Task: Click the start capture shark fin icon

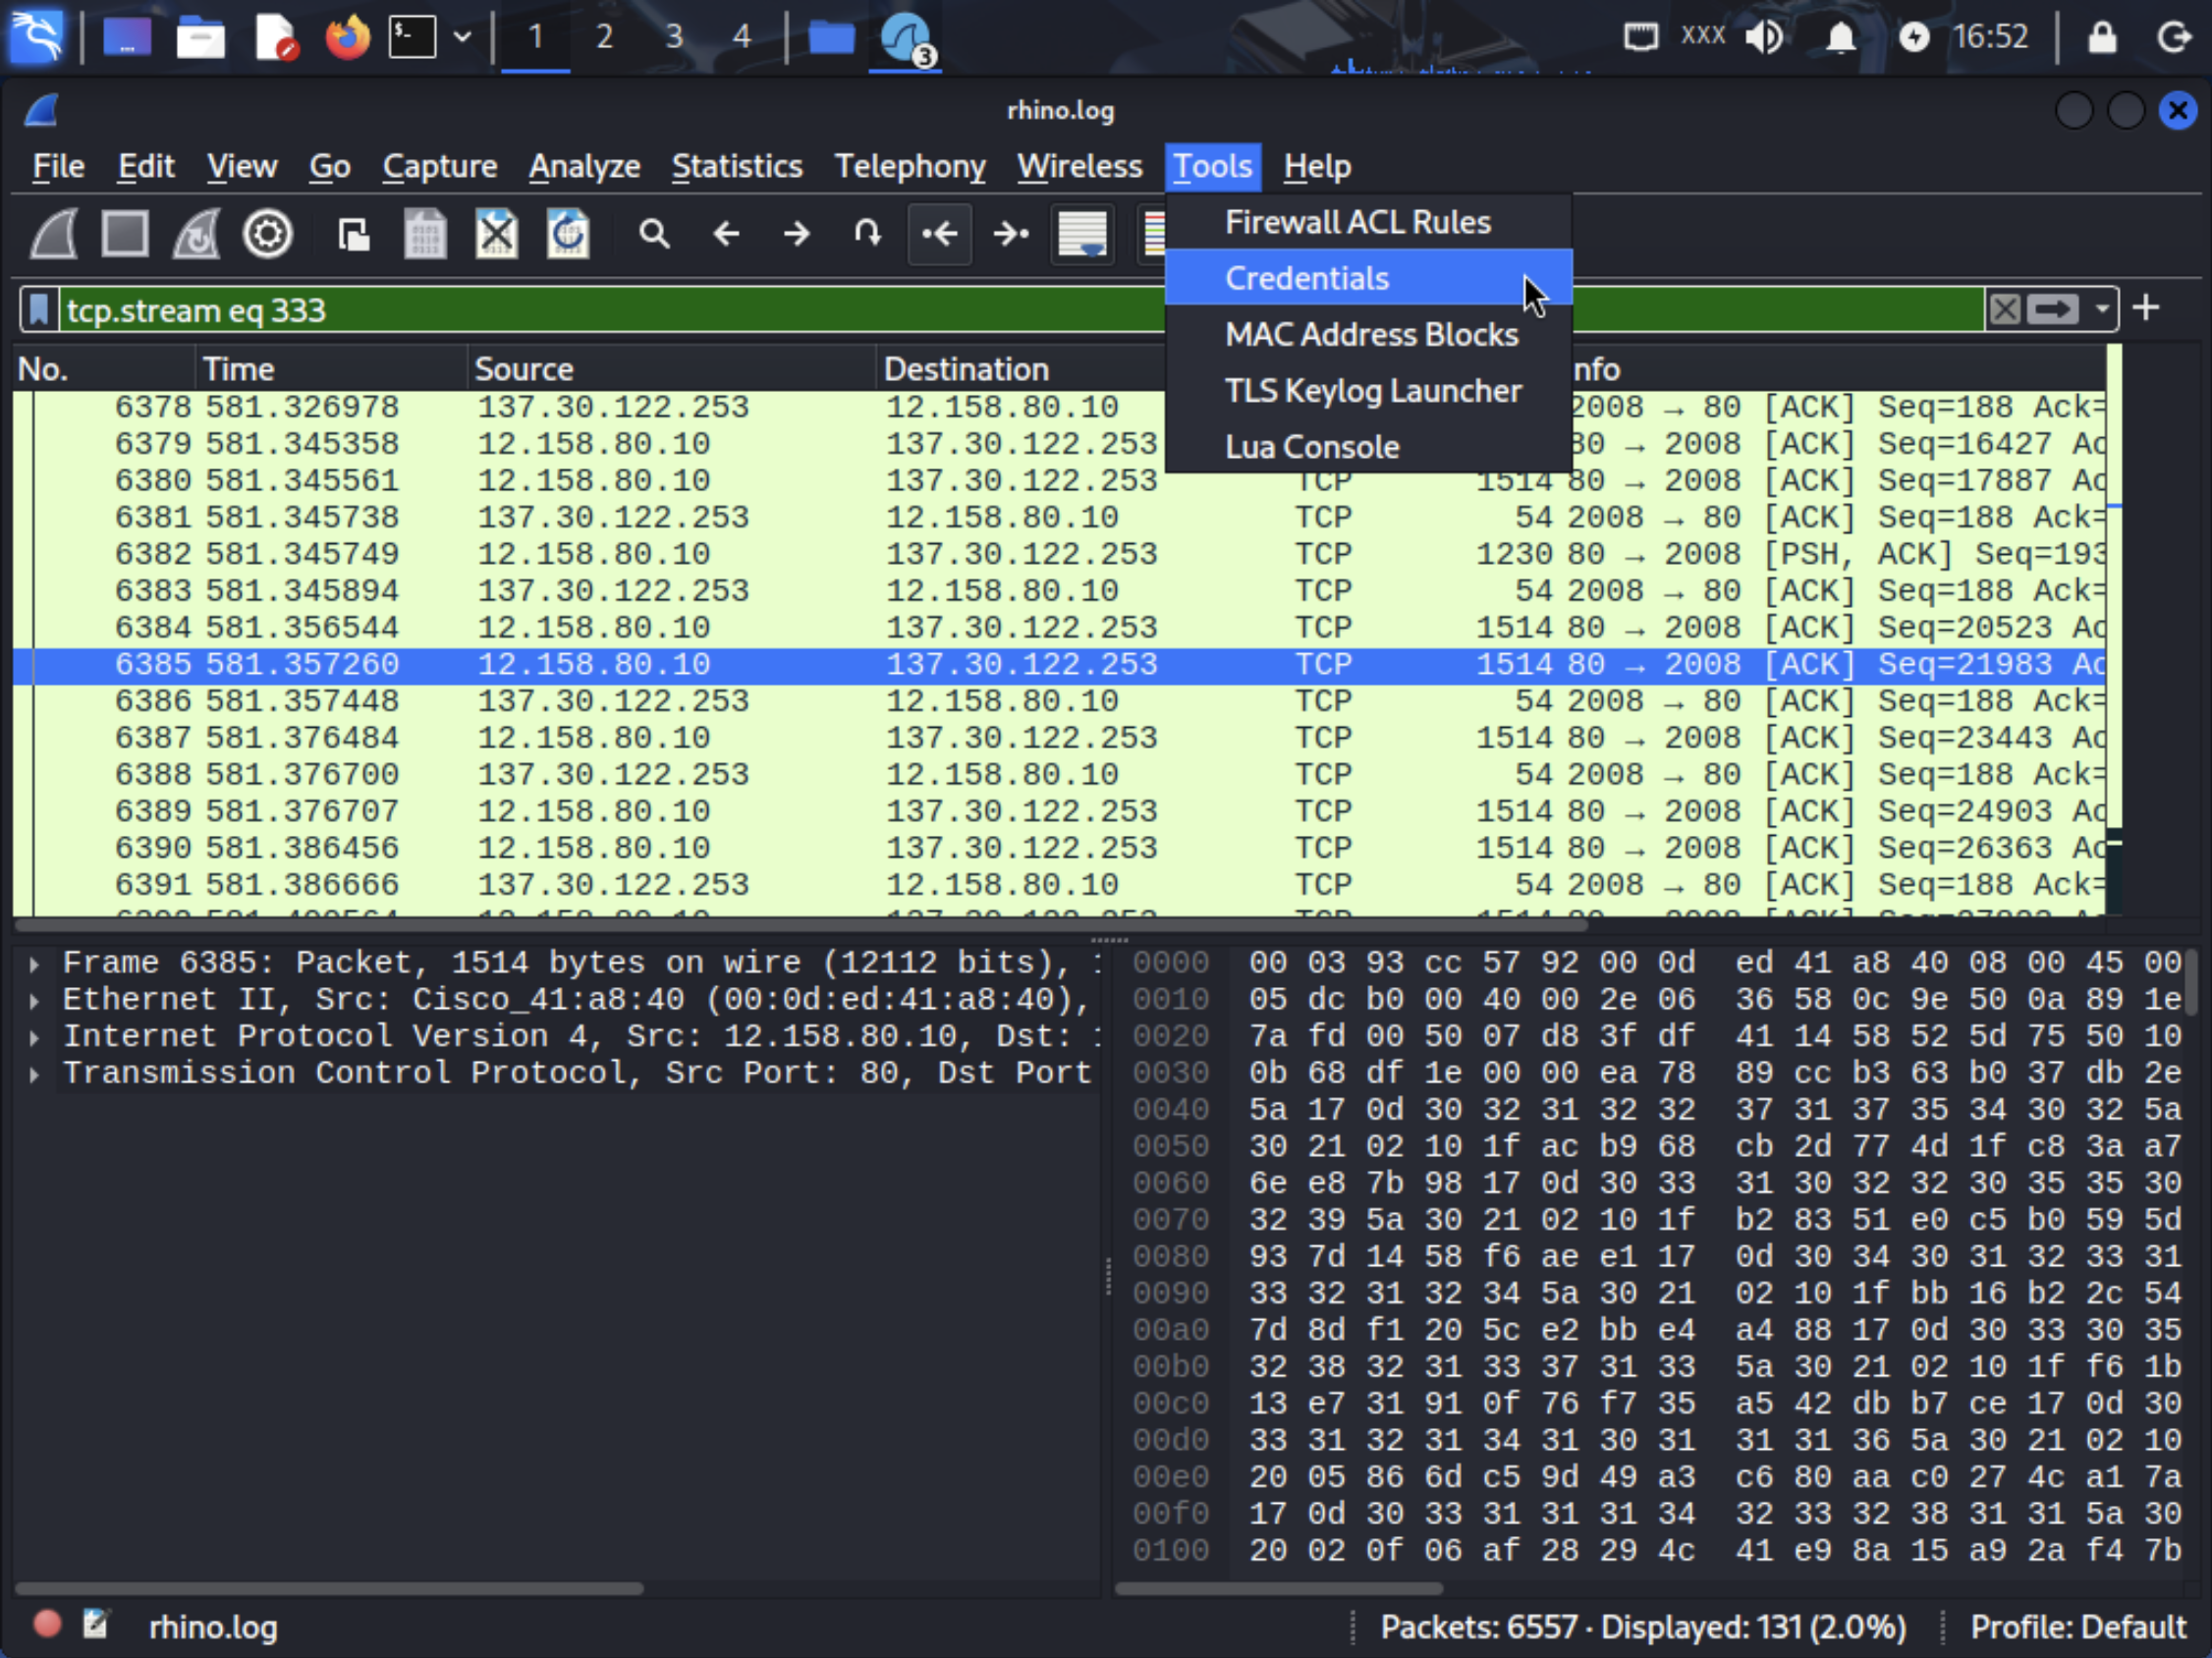Action: [54, 235]
